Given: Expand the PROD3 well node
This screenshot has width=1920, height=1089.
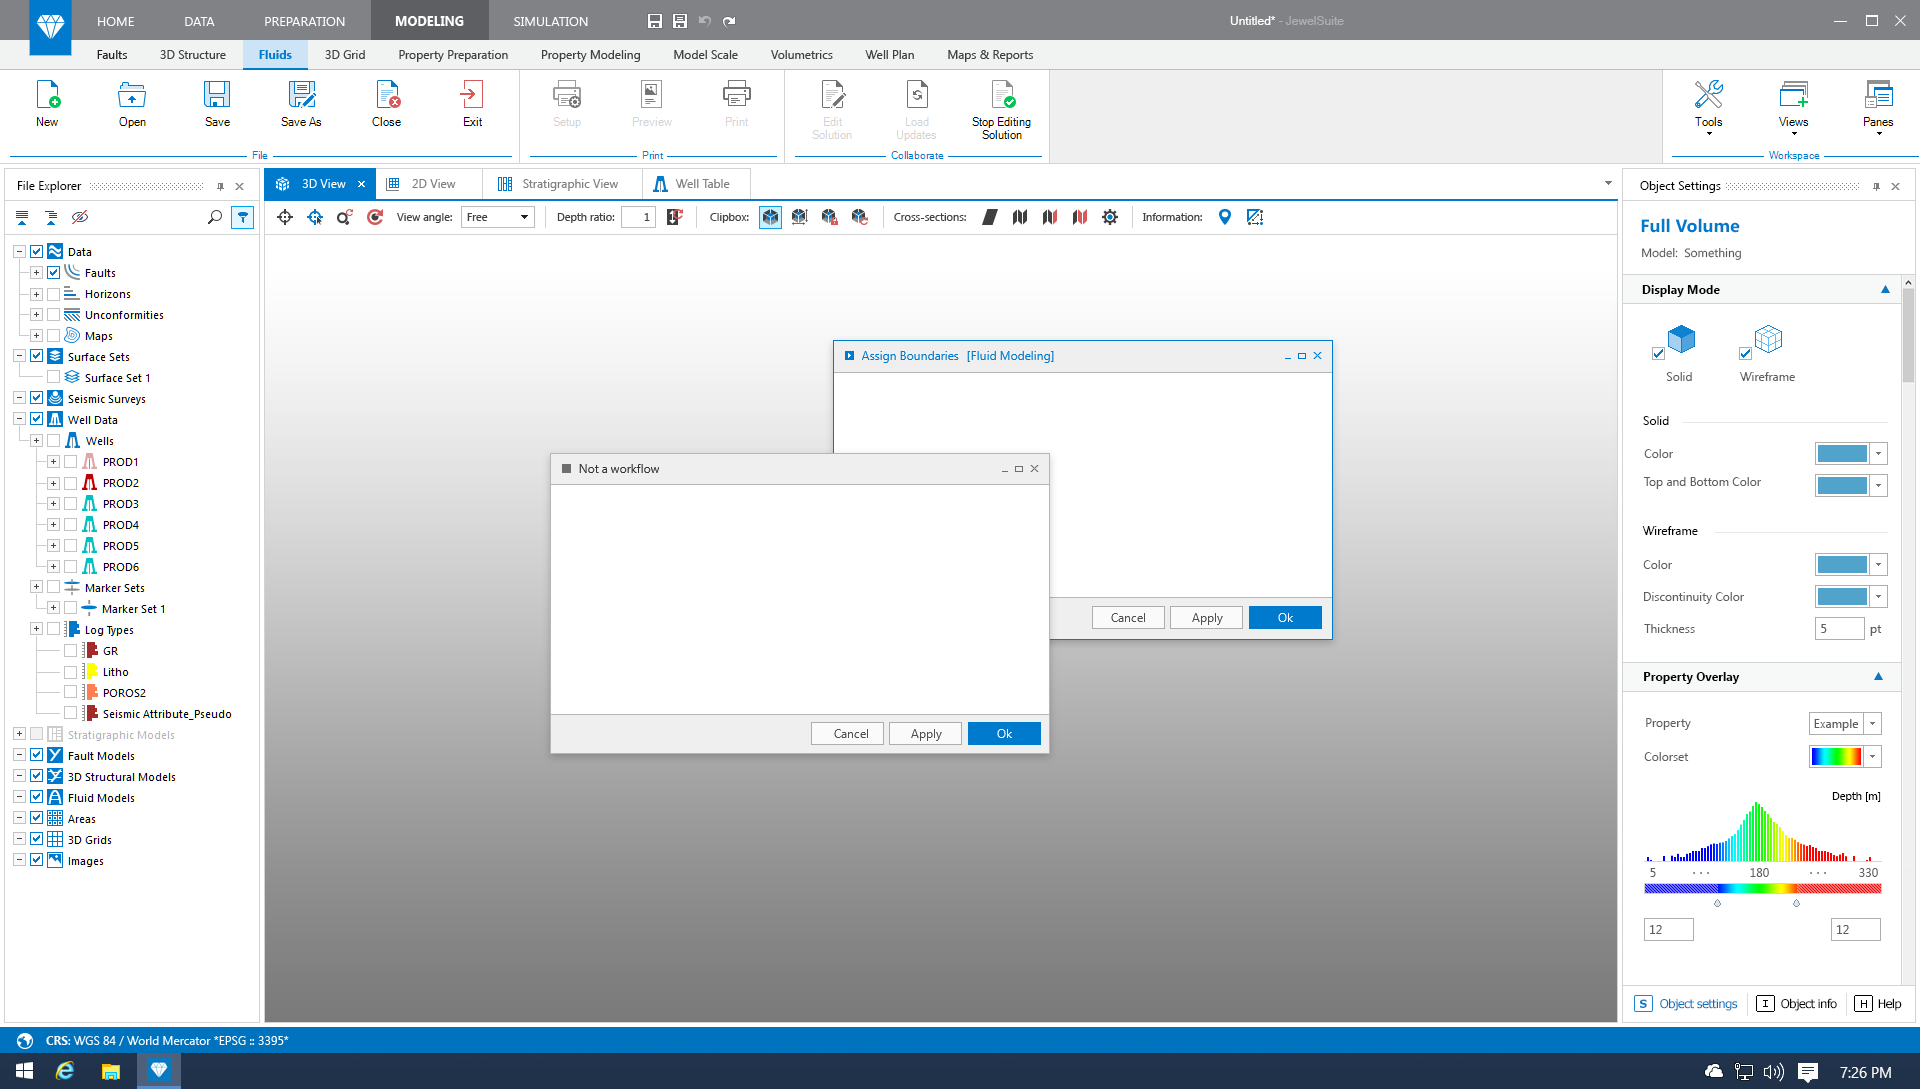Looking at the screenshot, I should point(54,503).
